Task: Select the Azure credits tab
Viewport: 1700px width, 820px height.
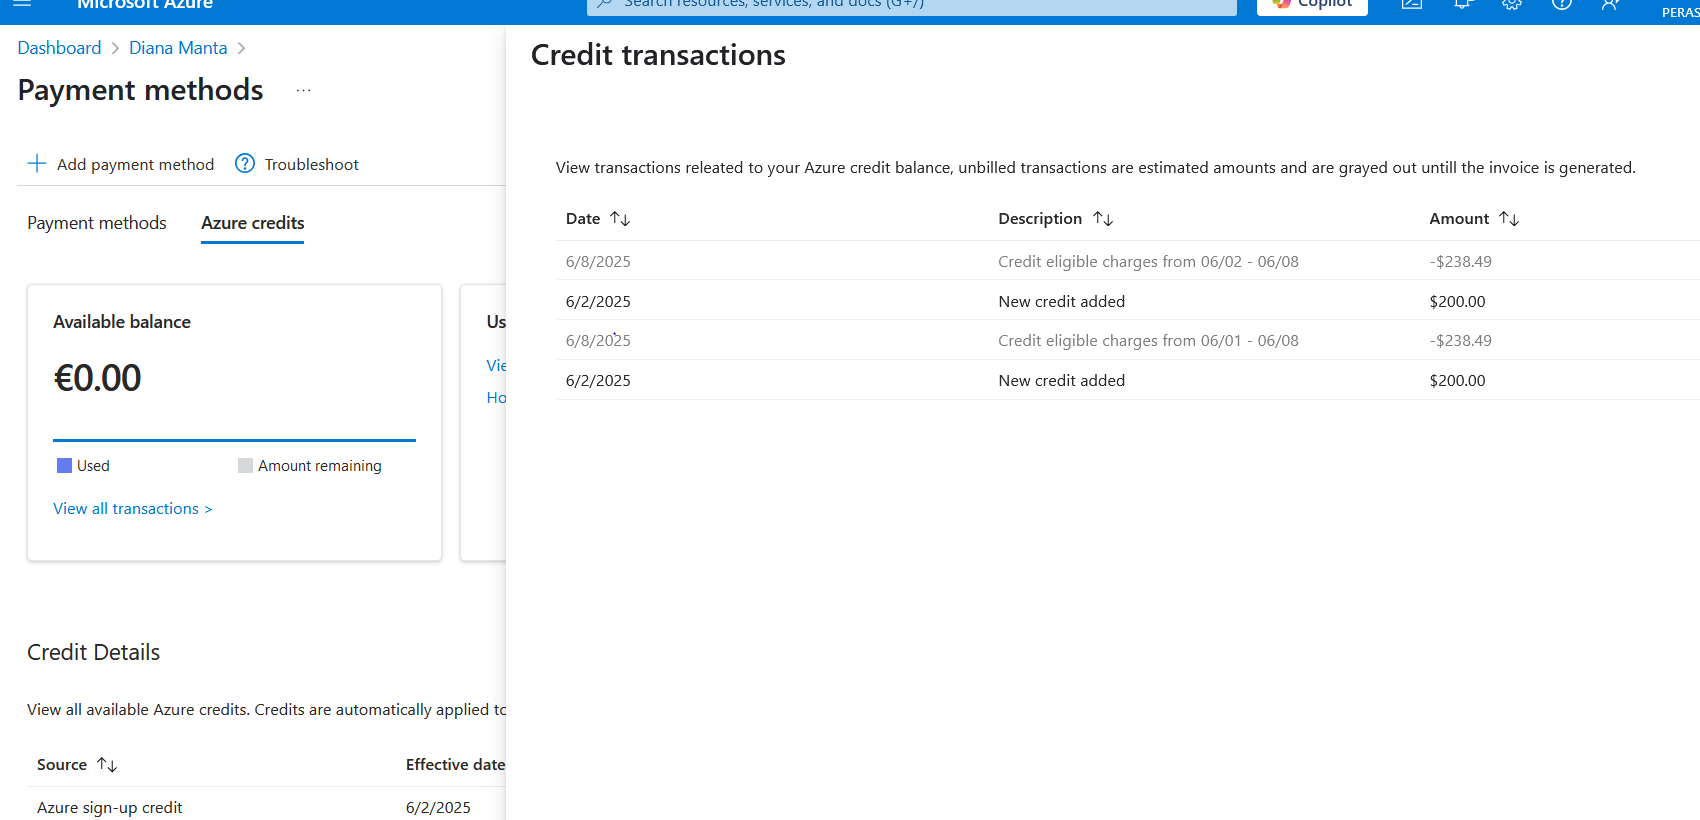Action: pos(253,223)
